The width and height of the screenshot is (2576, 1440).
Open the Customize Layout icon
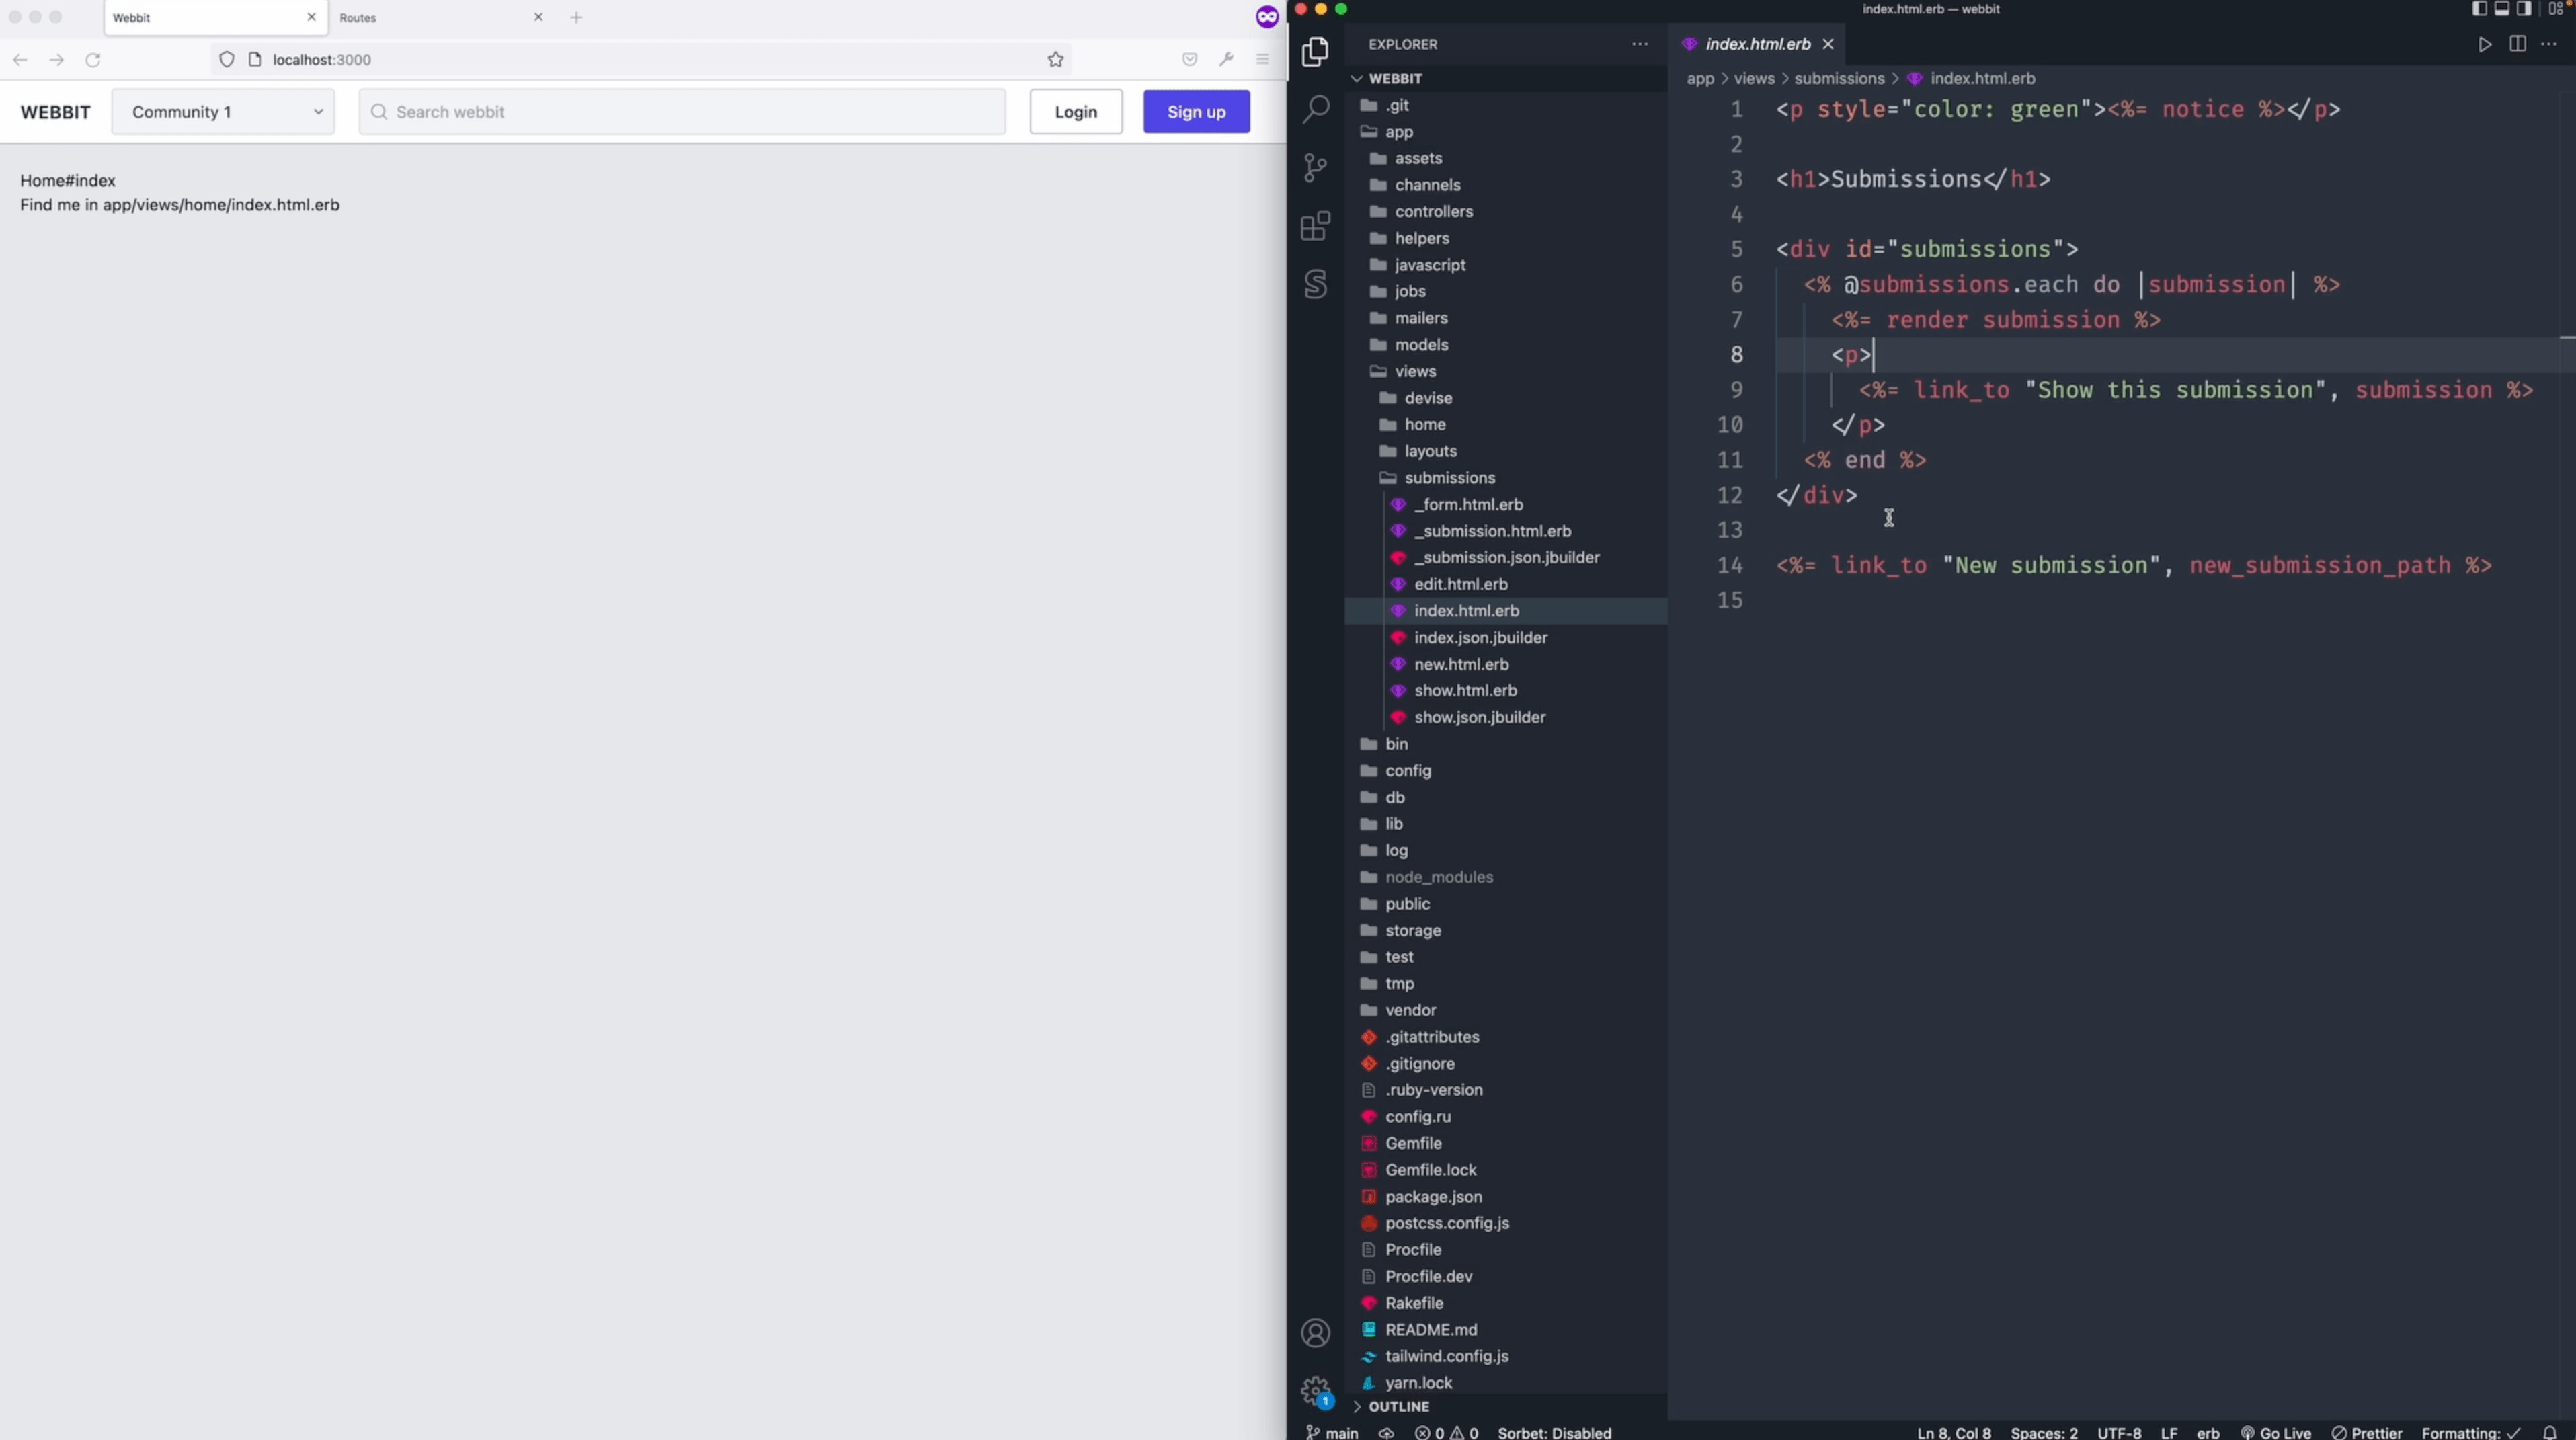point(2556,9)
